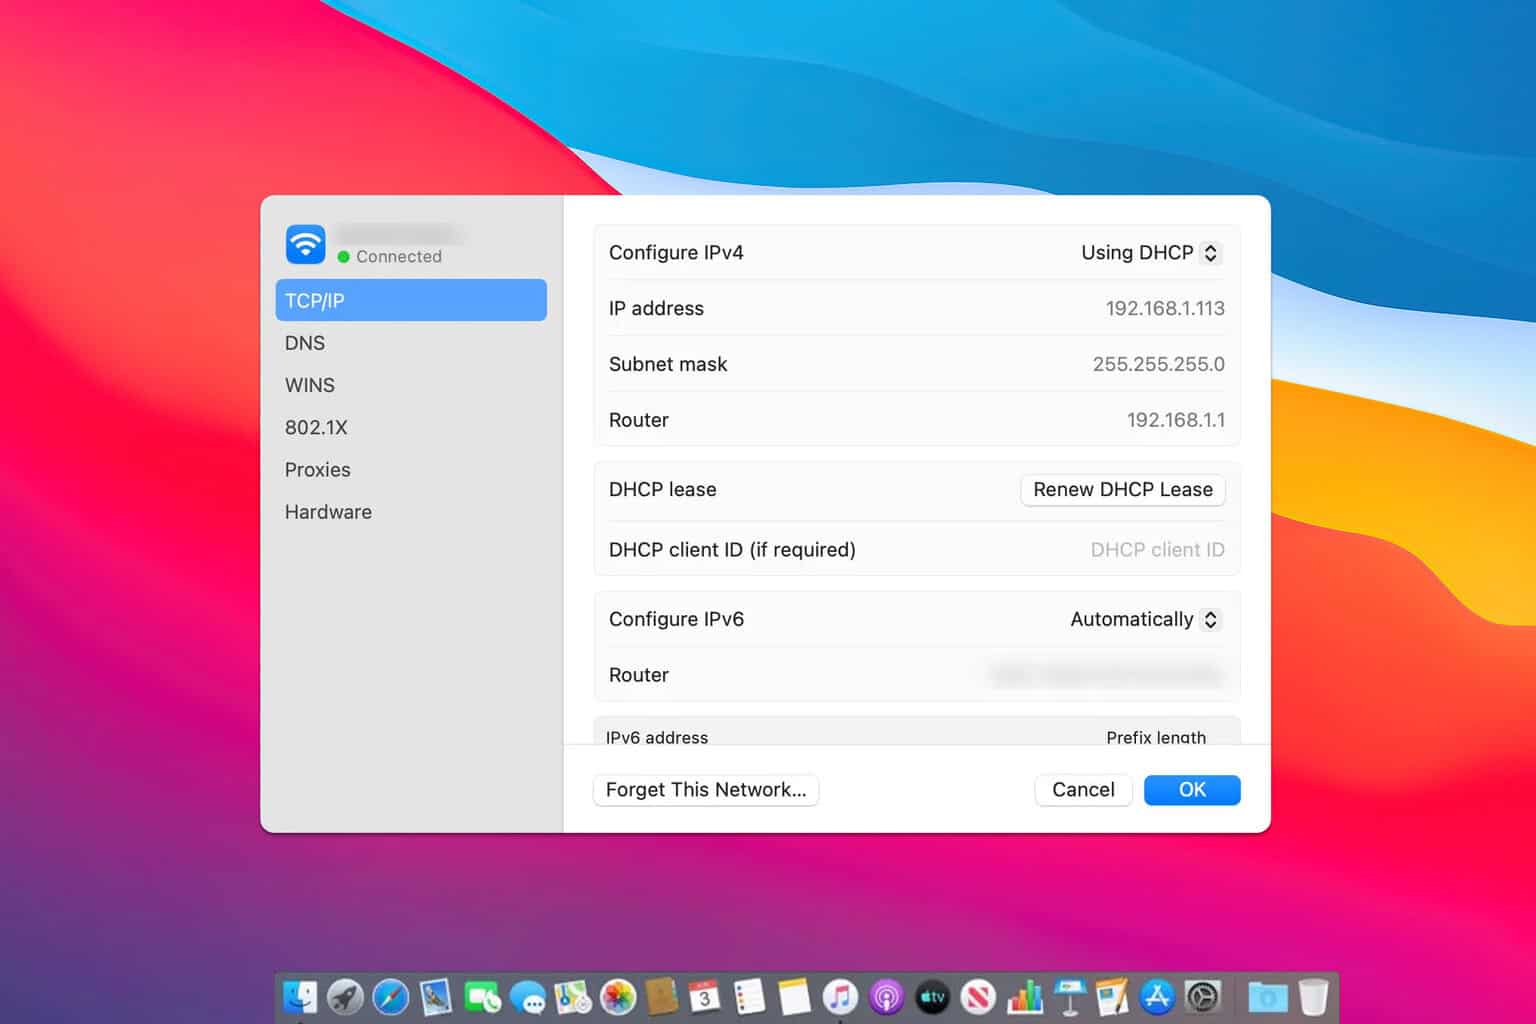Open Finder from the Dock
1536x1024 pixels.
click(x=300, y=997)
